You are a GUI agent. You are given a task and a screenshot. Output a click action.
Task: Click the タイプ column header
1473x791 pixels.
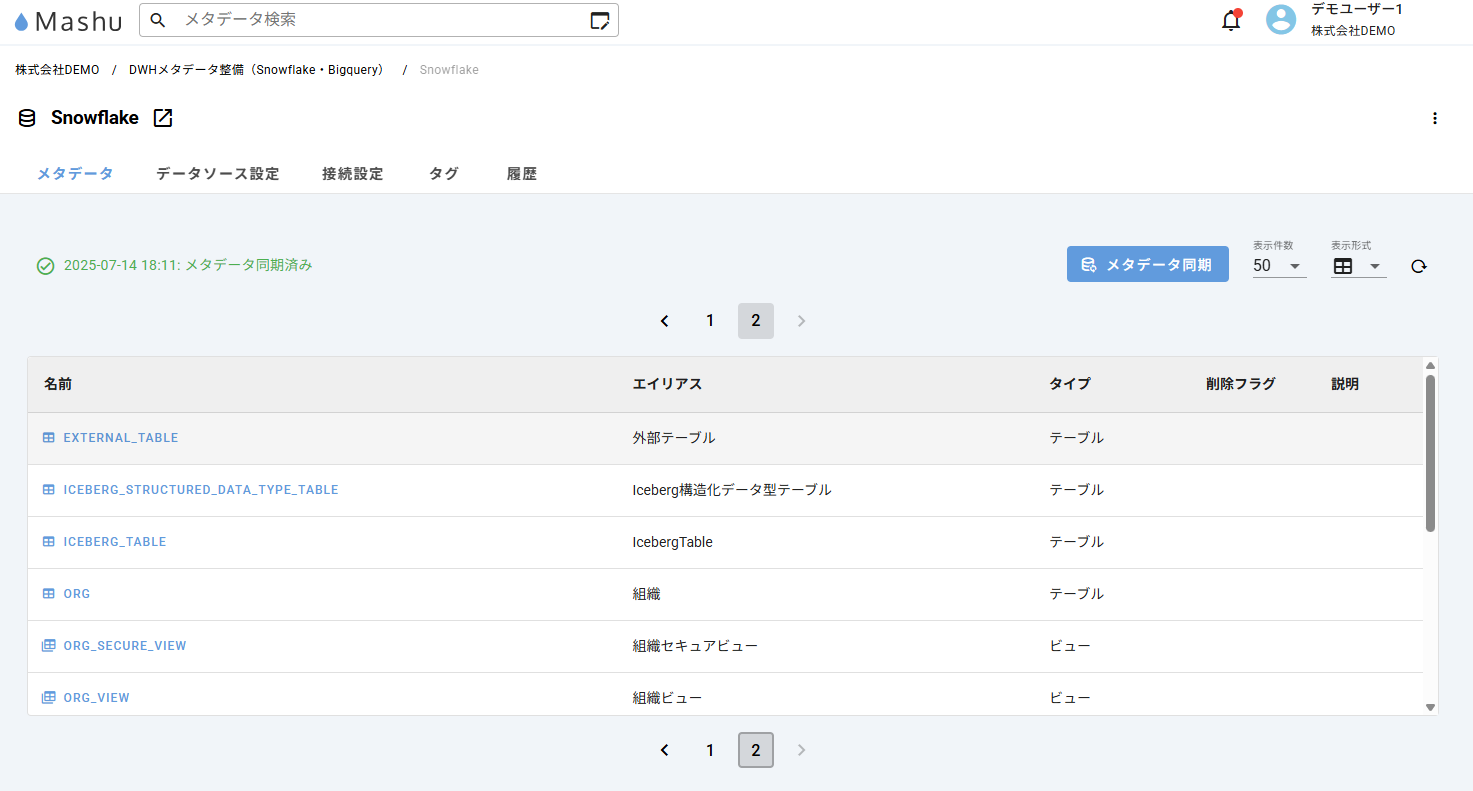point(1069,384)
